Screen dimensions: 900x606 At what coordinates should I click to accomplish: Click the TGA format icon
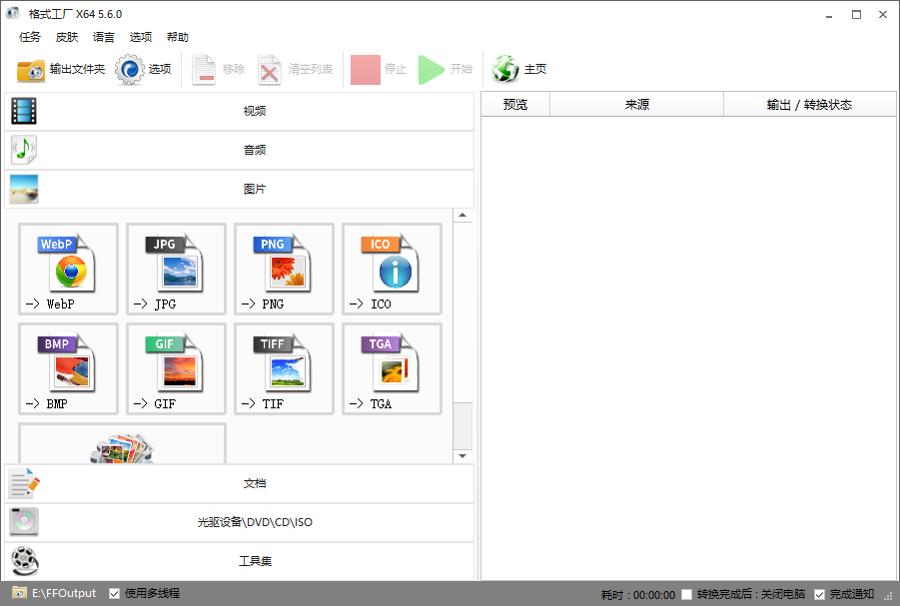click(392, 368)
